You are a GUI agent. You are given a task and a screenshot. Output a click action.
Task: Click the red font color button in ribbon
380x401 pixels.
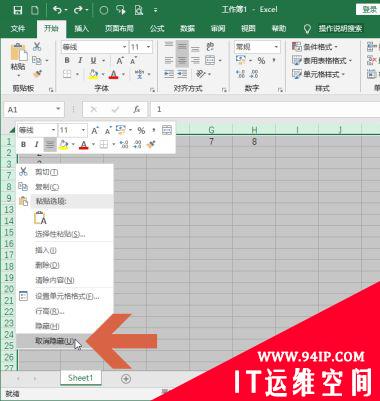pos(113,74)
